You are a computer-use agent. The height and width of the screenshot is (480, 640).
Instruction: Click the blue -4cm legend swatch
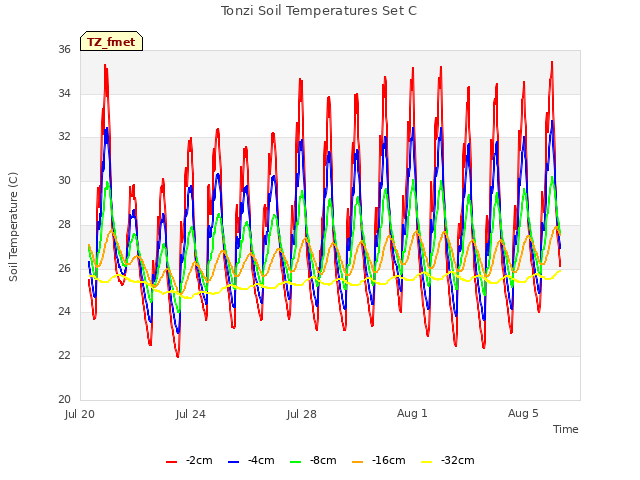tap(233, 462)
